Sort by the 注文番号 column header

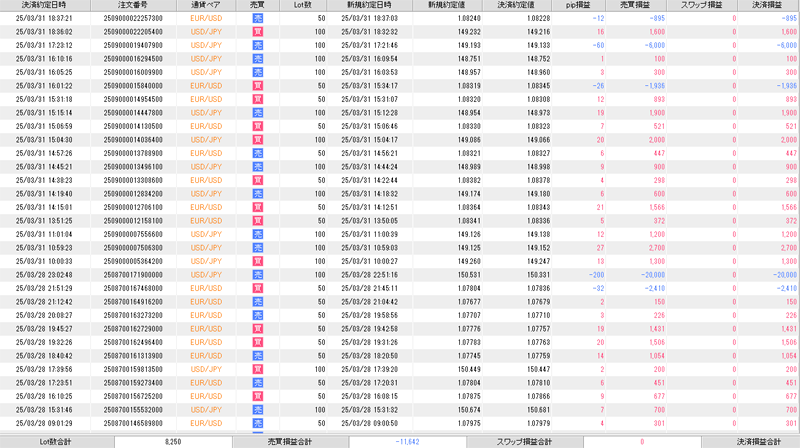point(133,5)
